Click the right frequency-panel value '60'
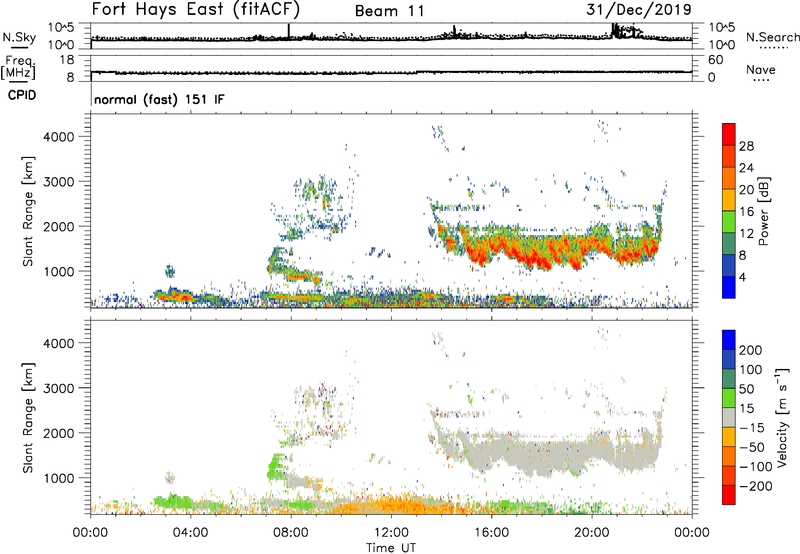The width and height of the screenshot is (800, 554). point(715,60)
